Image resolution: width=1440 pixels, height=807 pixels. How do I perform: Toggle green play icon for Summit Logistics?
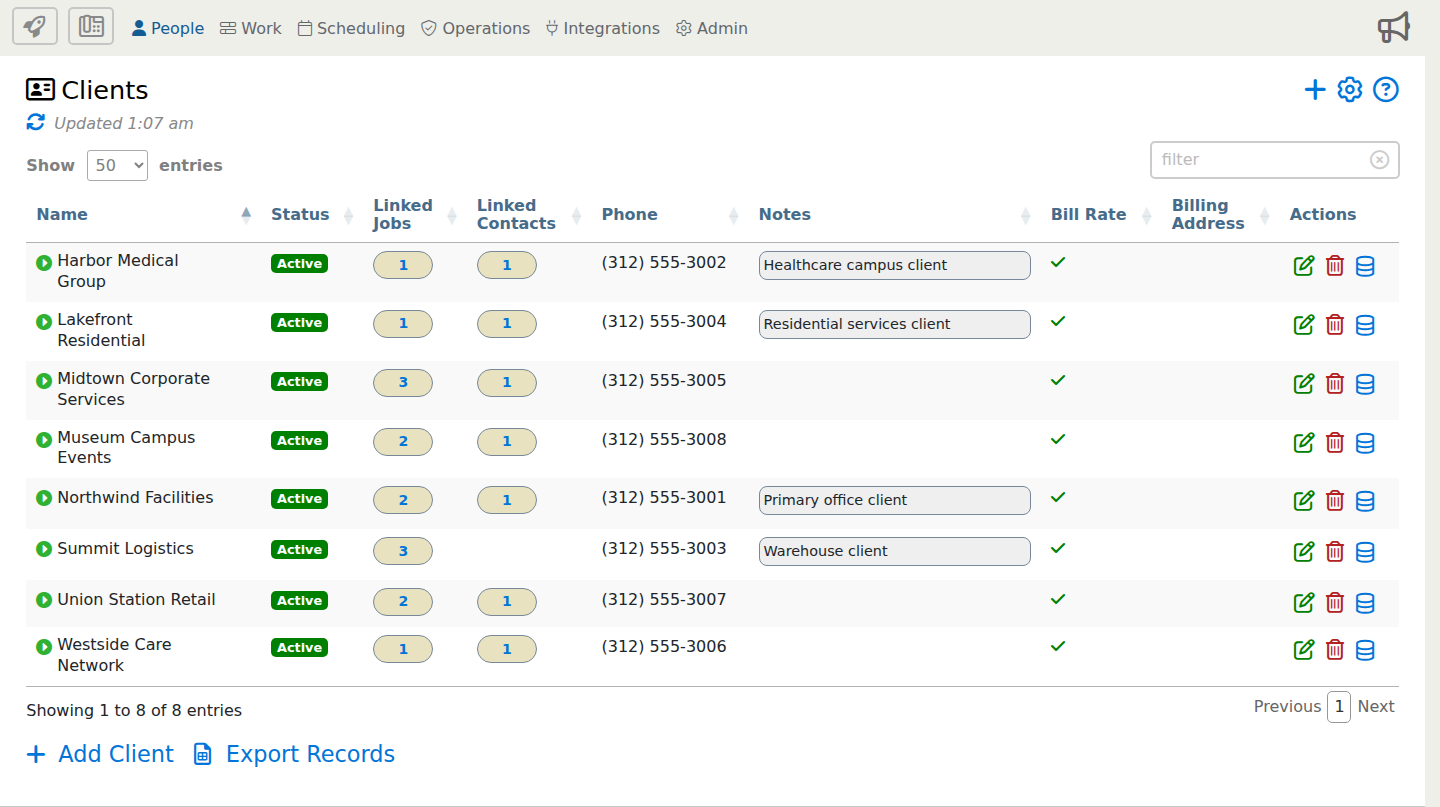(x=44, y=549)
